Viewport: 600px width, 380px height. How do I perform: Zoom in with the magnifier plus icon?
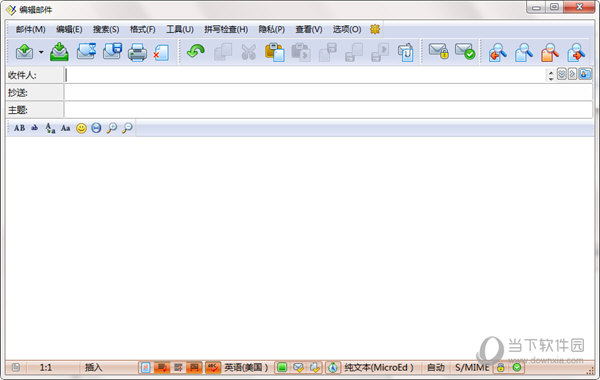112,128
